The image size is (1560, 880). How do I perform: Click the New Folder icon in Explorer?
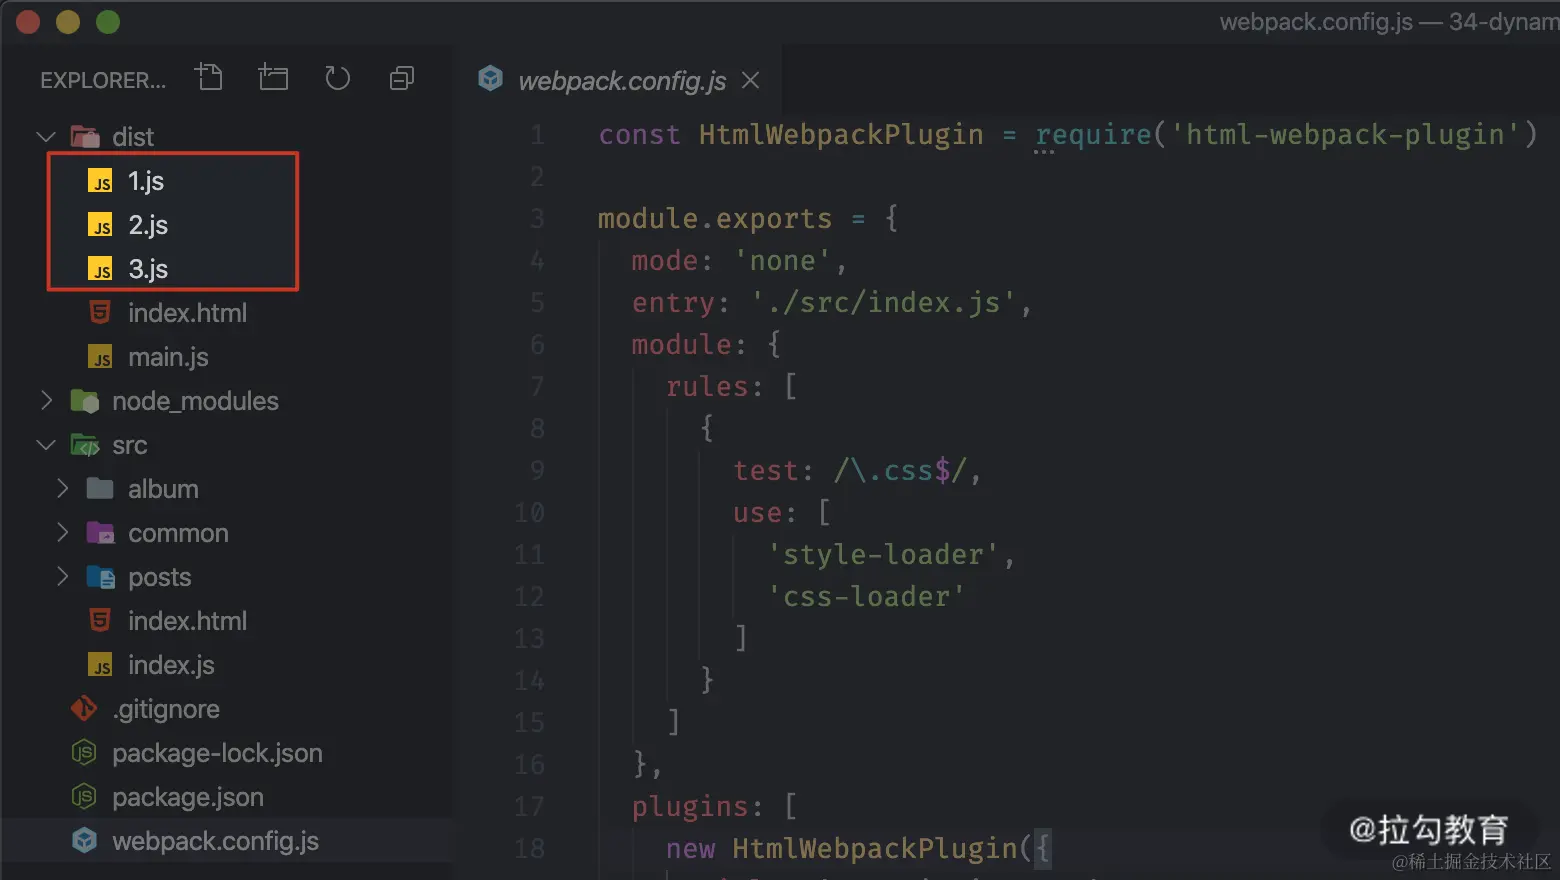273,77
